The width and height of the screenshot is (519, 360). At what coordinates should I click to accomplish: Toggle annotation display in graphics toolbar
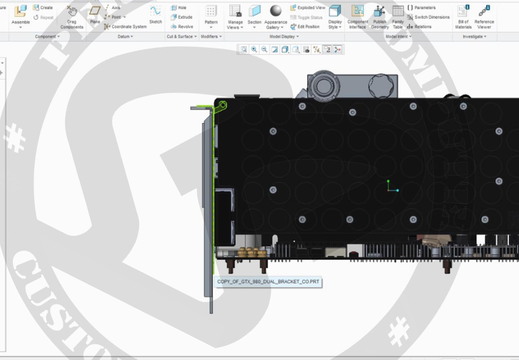[327, 50]
